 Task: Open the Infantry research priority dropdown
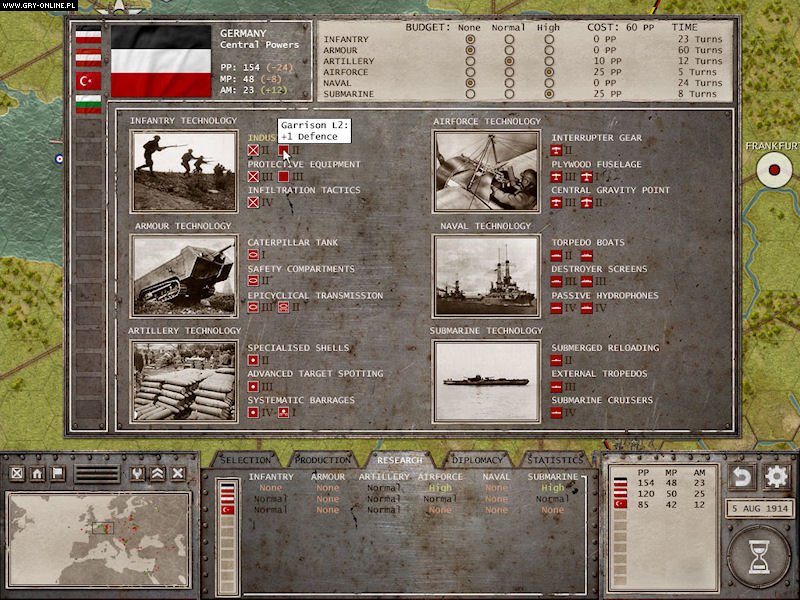[x=271, y=487]
